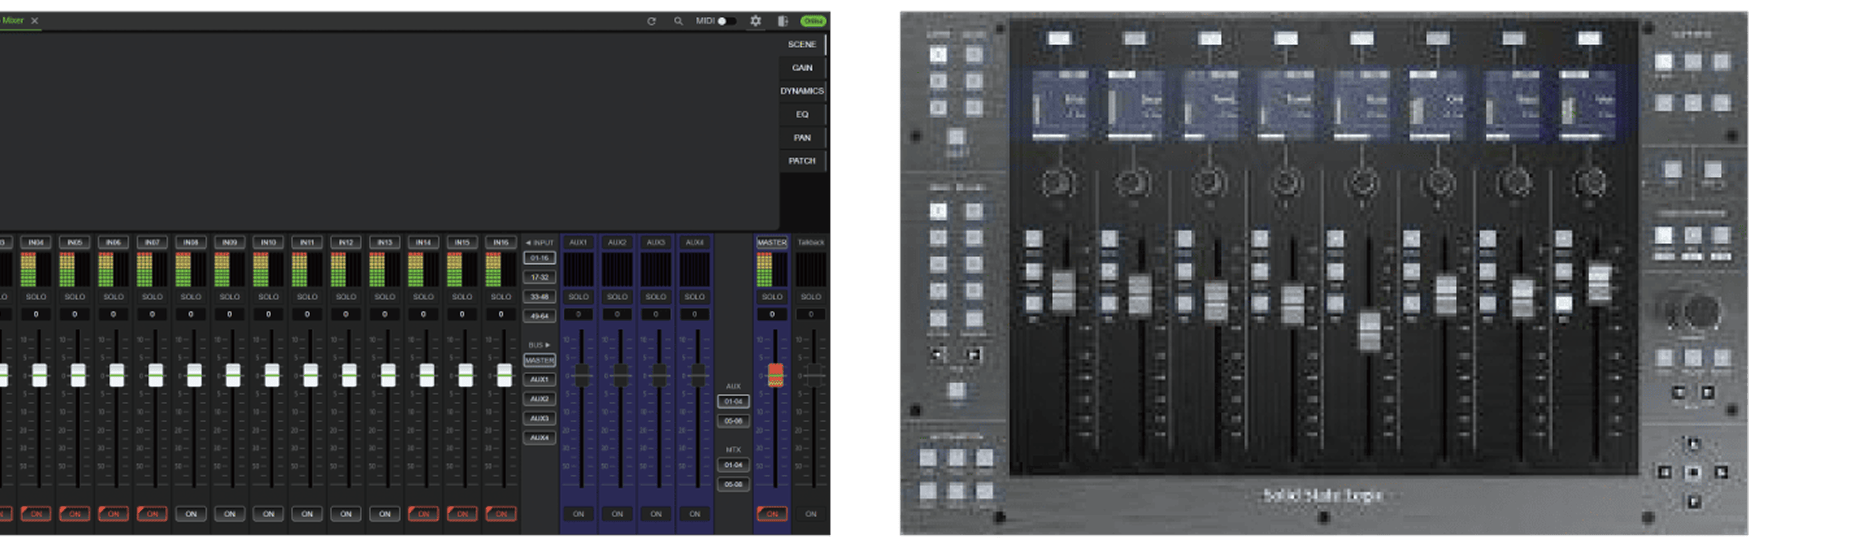The width and height of the screenshot is (1858, 540).
Task: Click the refresh icon in the top bar
Action: pyautogui.click(x=651, y=21)
